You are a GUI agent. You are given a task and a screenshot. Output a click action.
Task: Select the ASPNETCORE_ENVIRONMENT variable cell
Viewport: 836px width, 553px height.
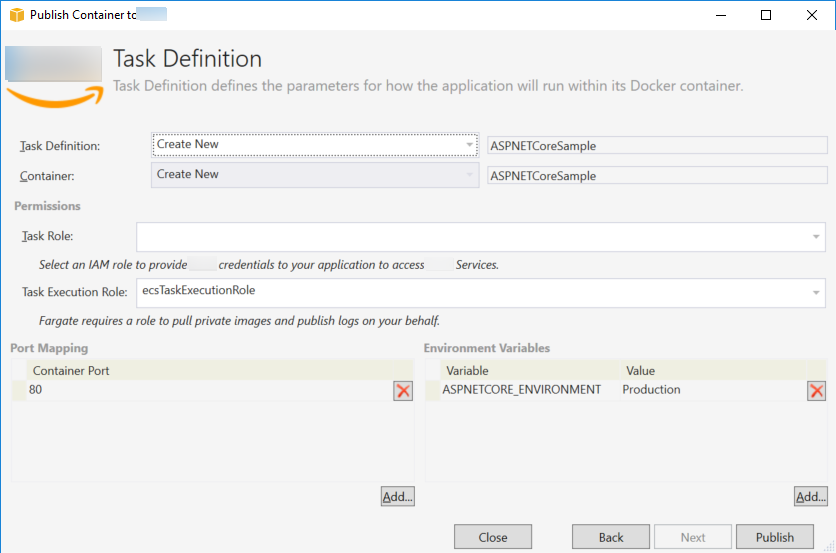point(522,390)
